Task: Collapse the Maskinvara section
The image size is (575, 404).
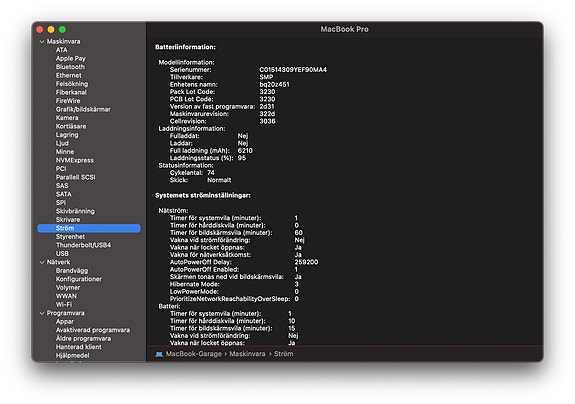Action: click(42, 42)
